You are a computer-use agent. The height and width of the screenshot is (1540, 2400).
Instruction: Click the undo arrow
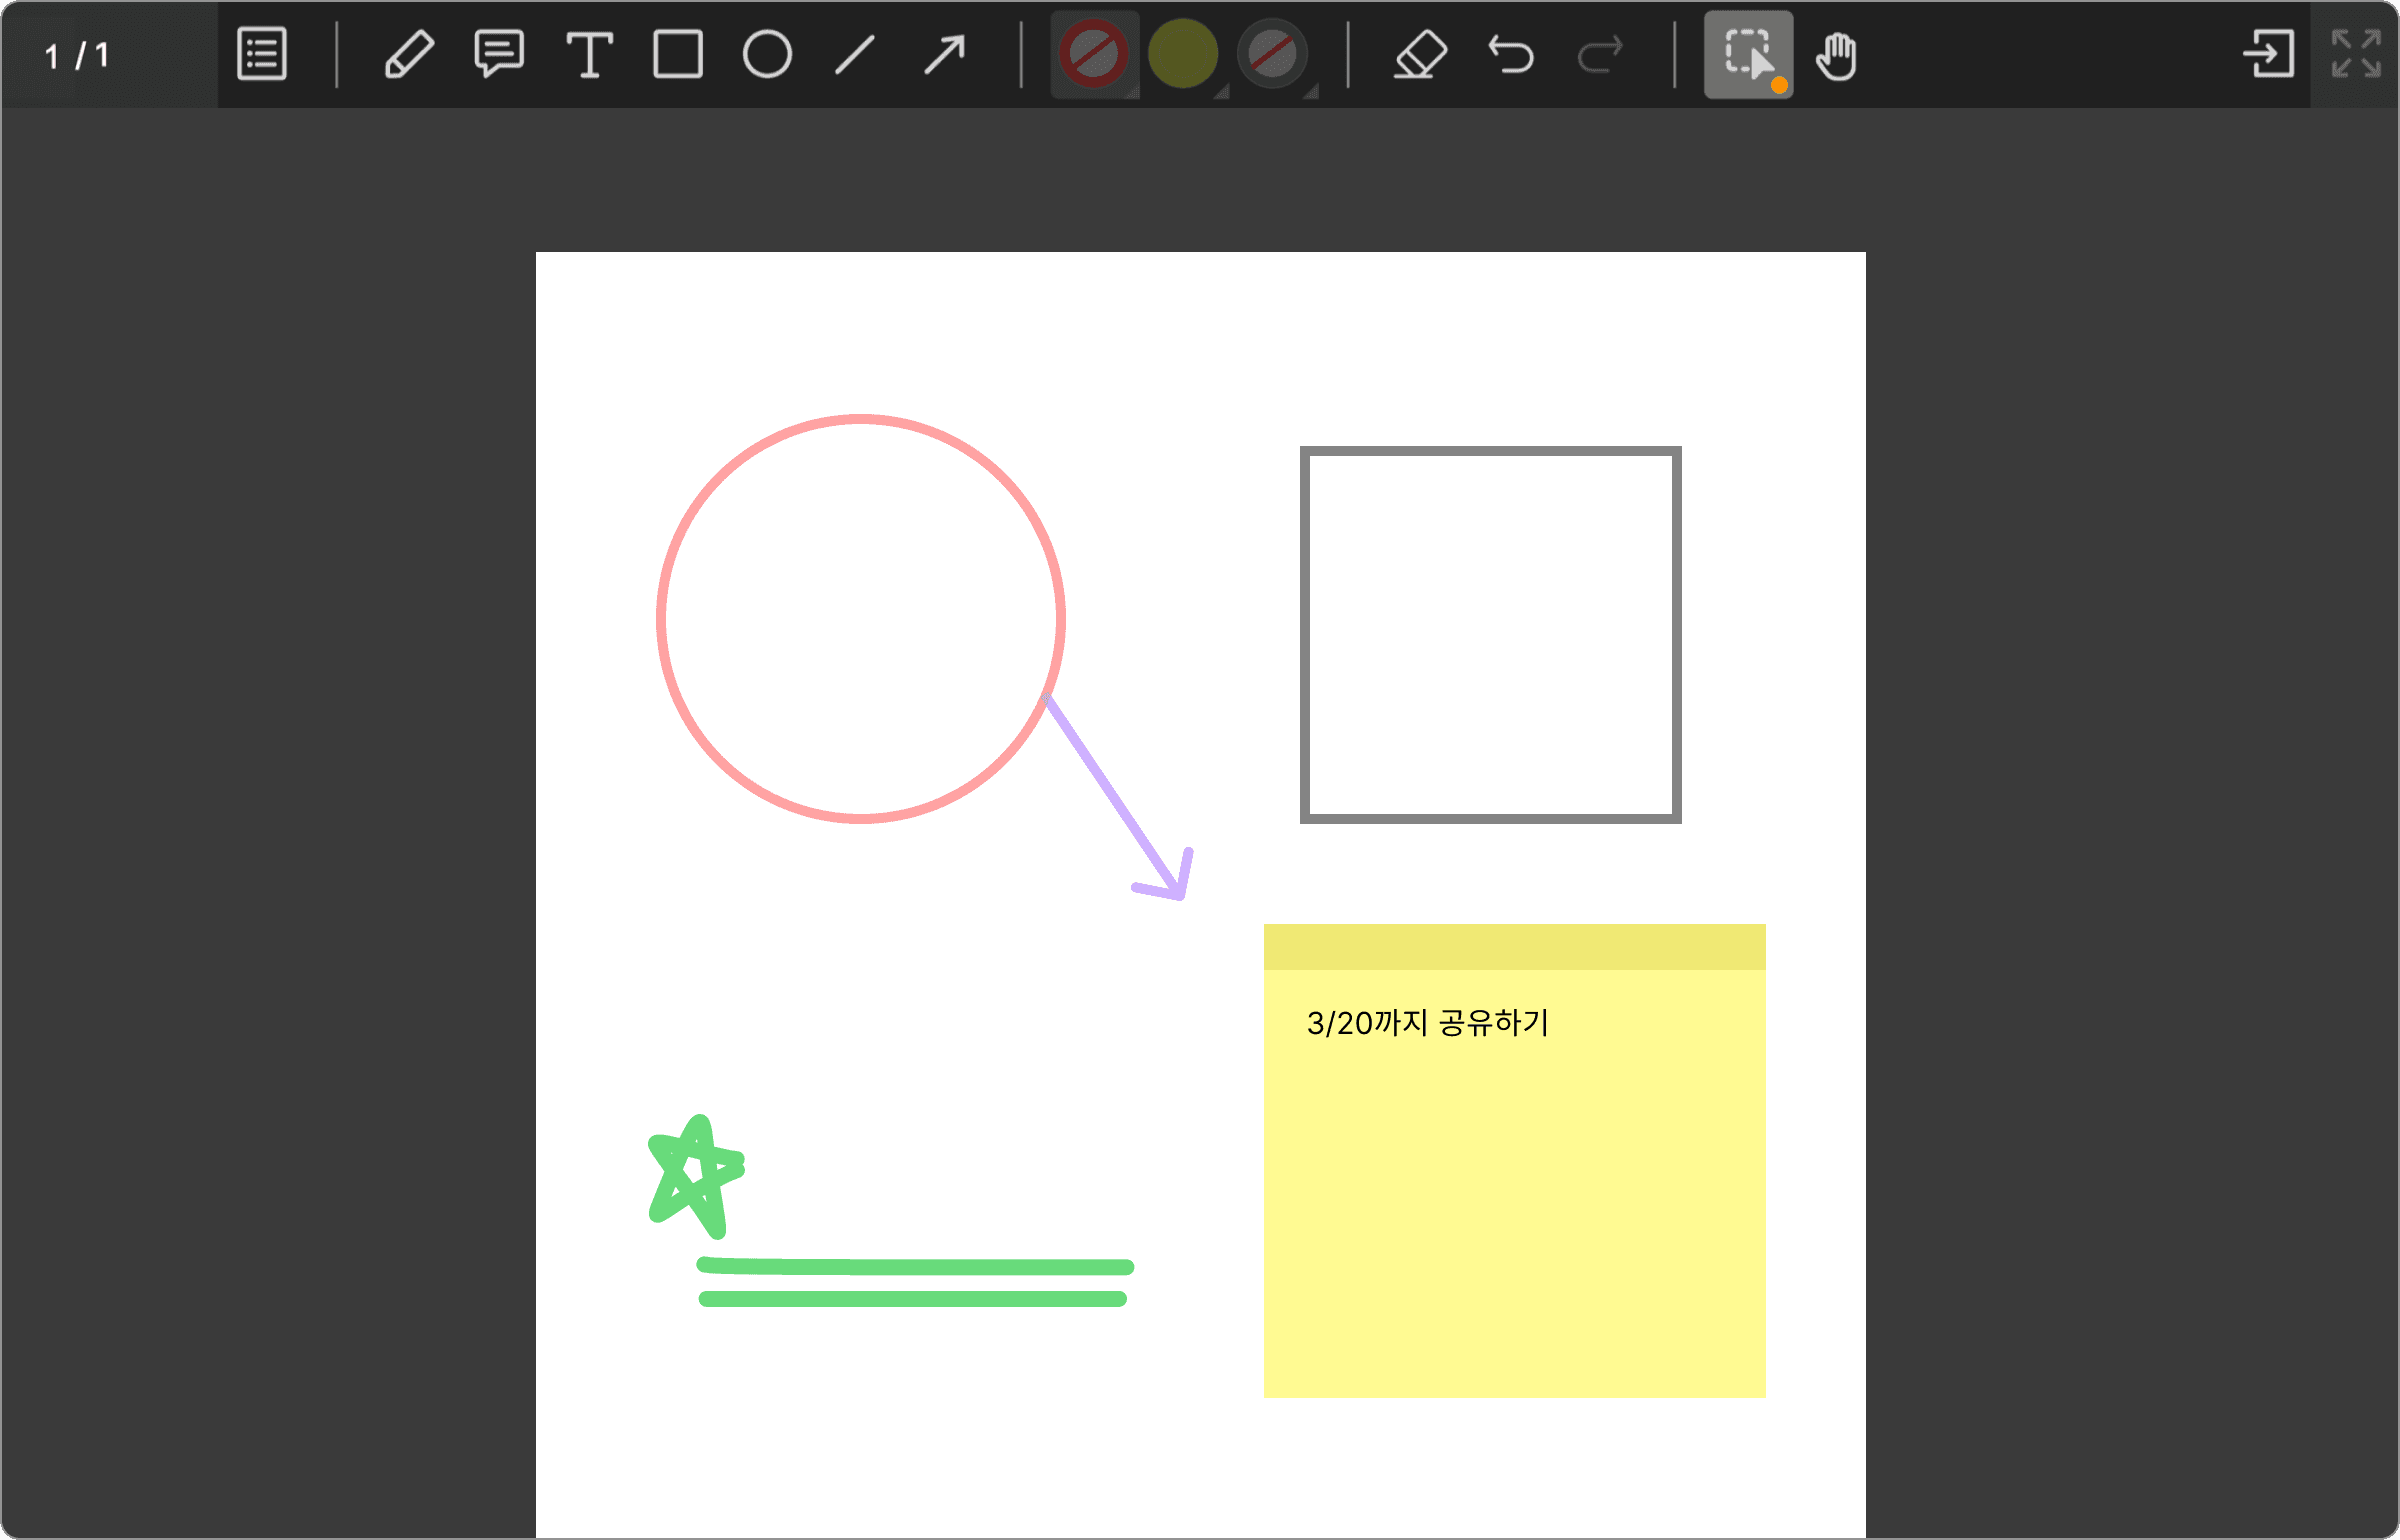click(1510, 55)
